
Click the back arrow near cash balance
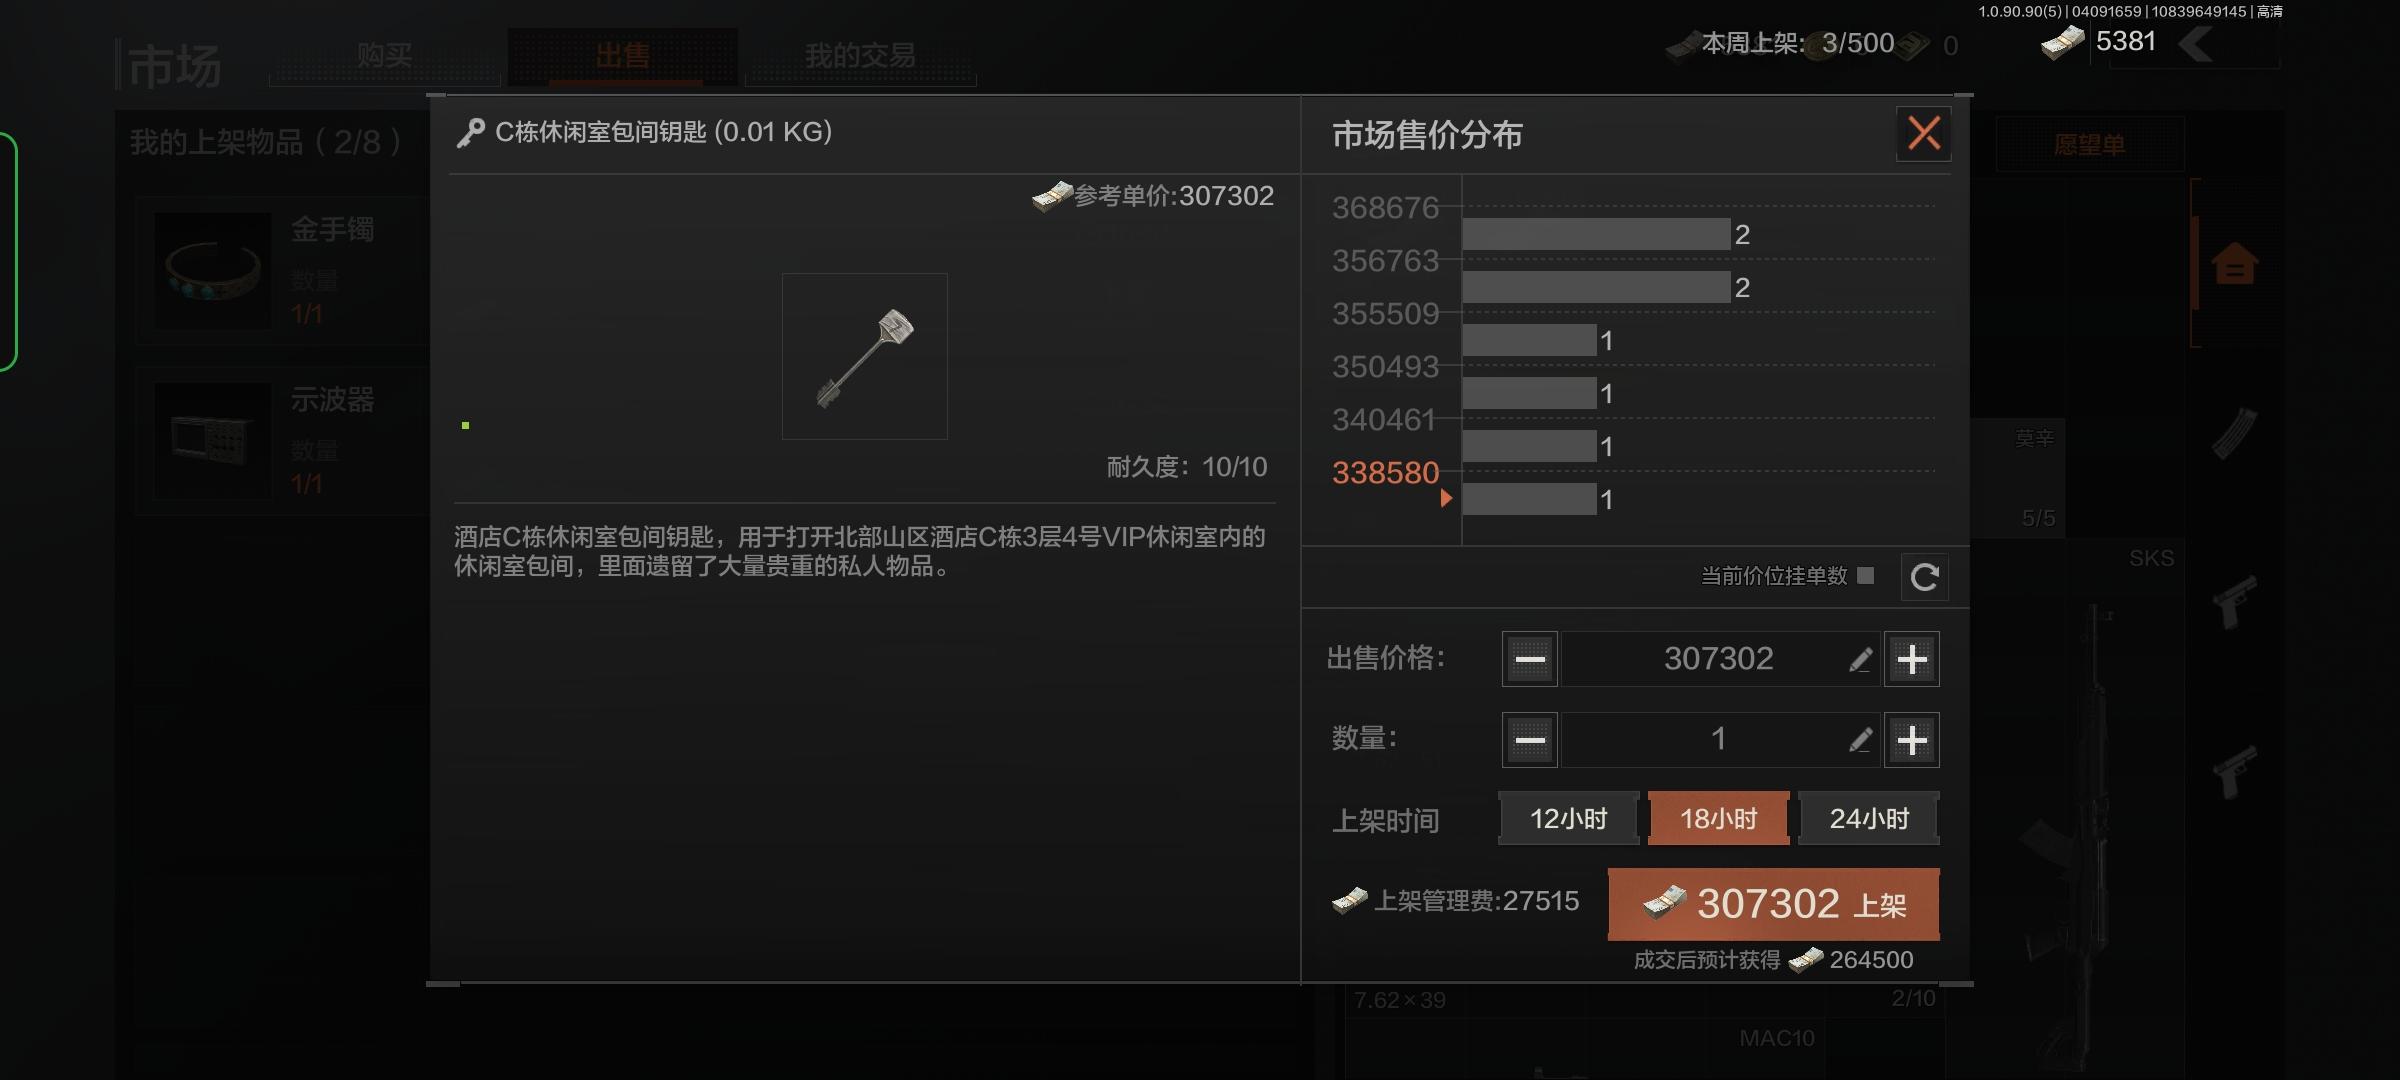(x=2196, y=44)
